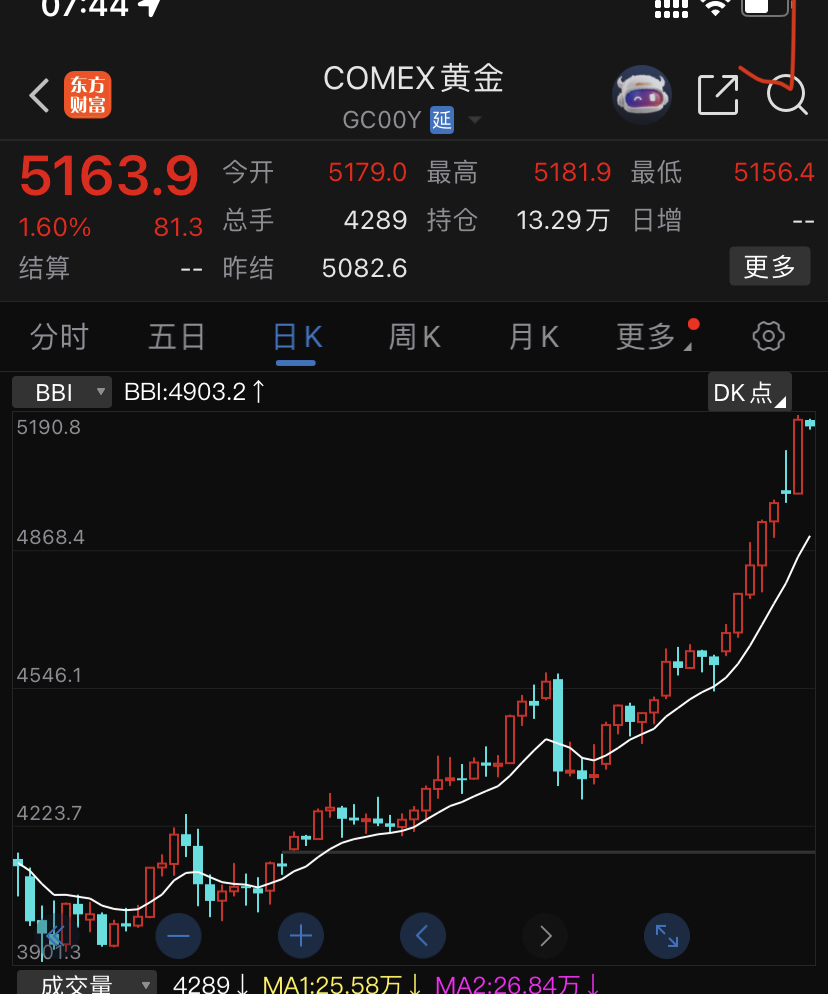The width and height of the screenshot is (828, 994).
Task: Open the DK点 selector
Action: [x=749, y=392]
